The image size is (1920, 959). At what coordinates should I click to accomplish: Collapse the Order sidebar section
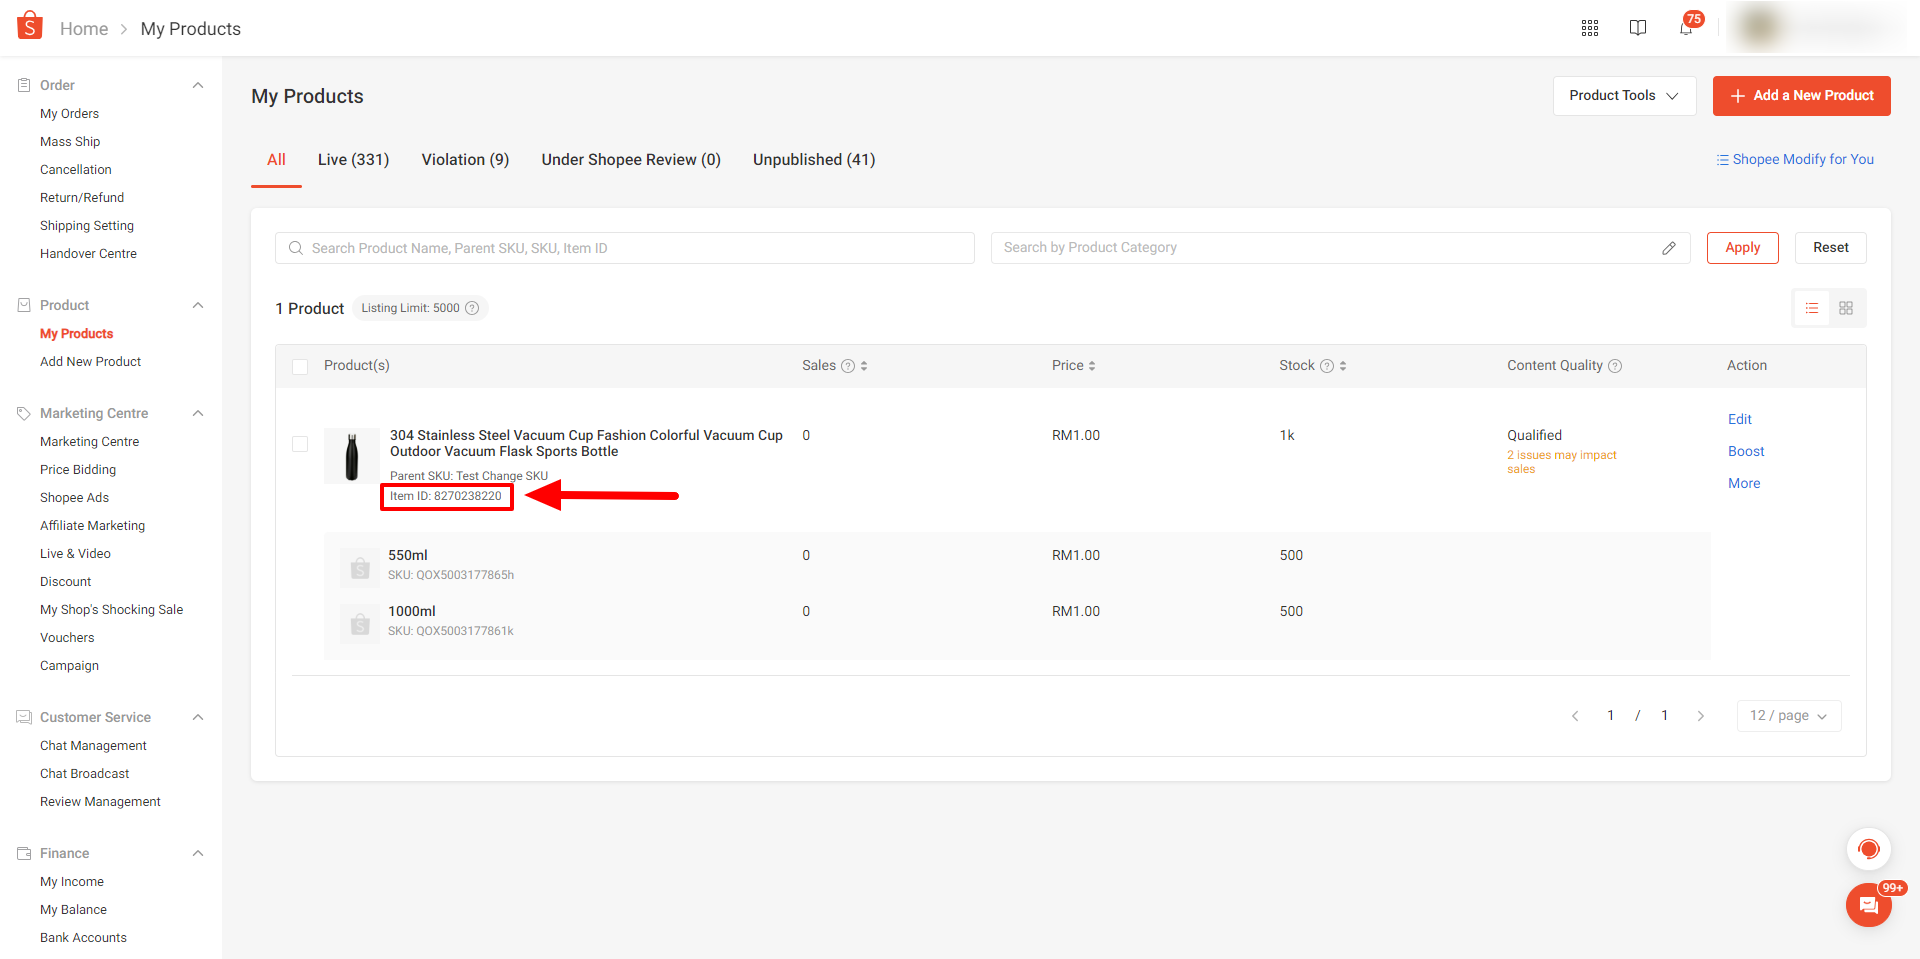pyautogui.click(x=198, y=85)
